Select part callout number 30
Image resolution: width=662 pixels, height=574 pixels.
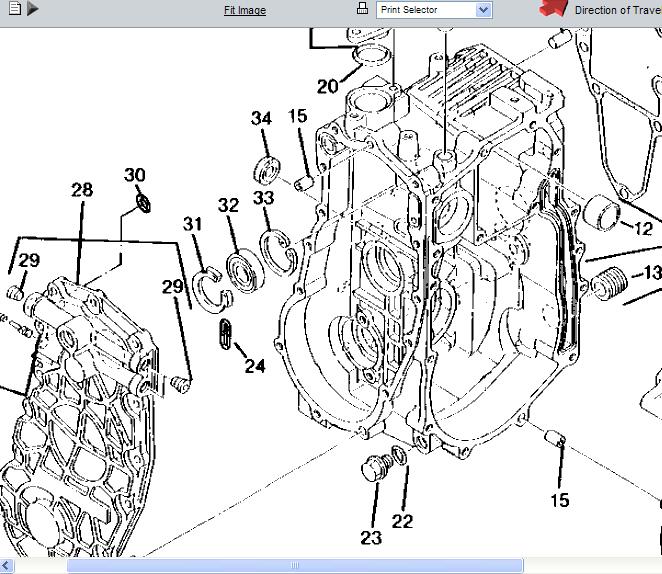click(135, 175)
